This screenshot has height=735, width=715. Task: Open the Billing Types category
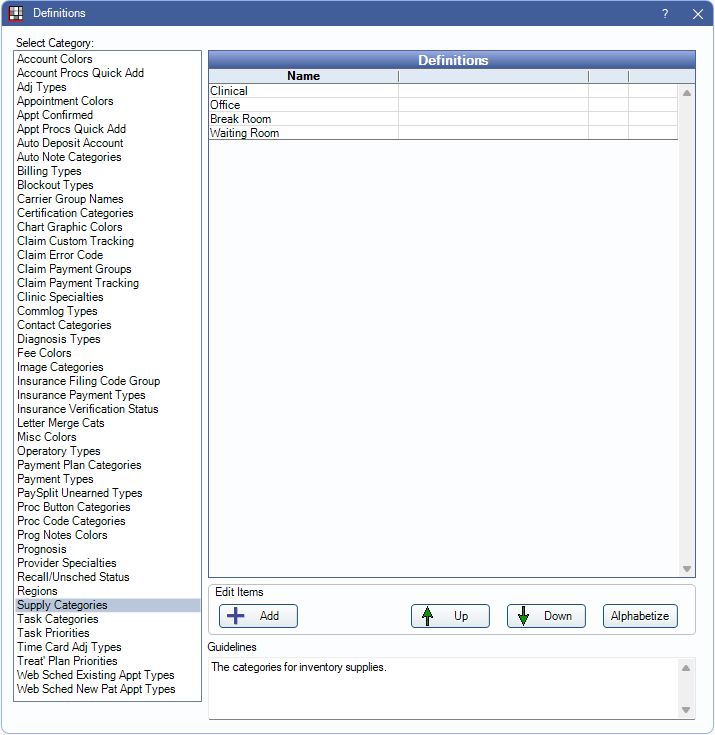[x=49, y=171]
